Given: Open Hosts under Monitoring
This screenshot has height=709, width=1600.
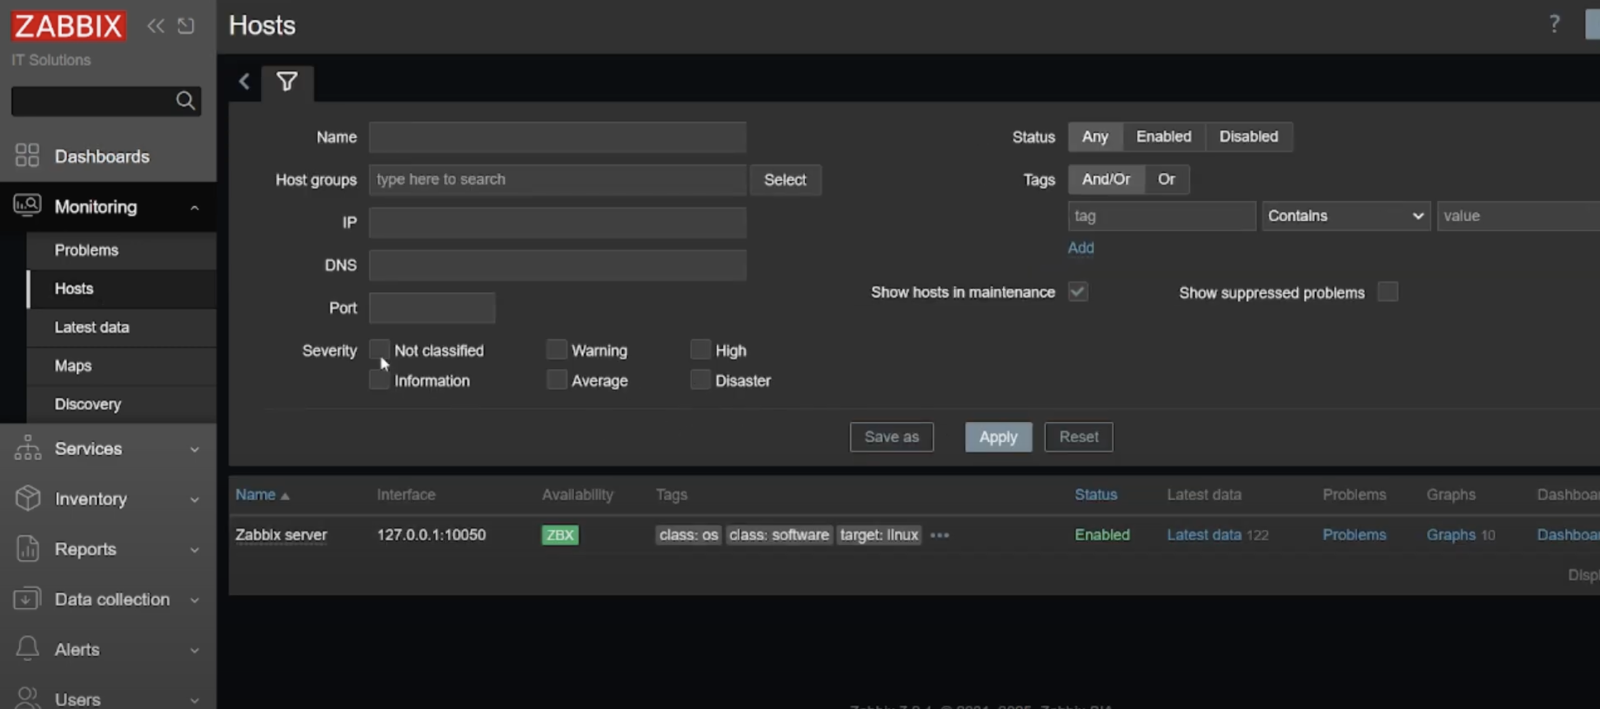Looking at the screenshot, I should pyautogui.click(x=74, y=288).
